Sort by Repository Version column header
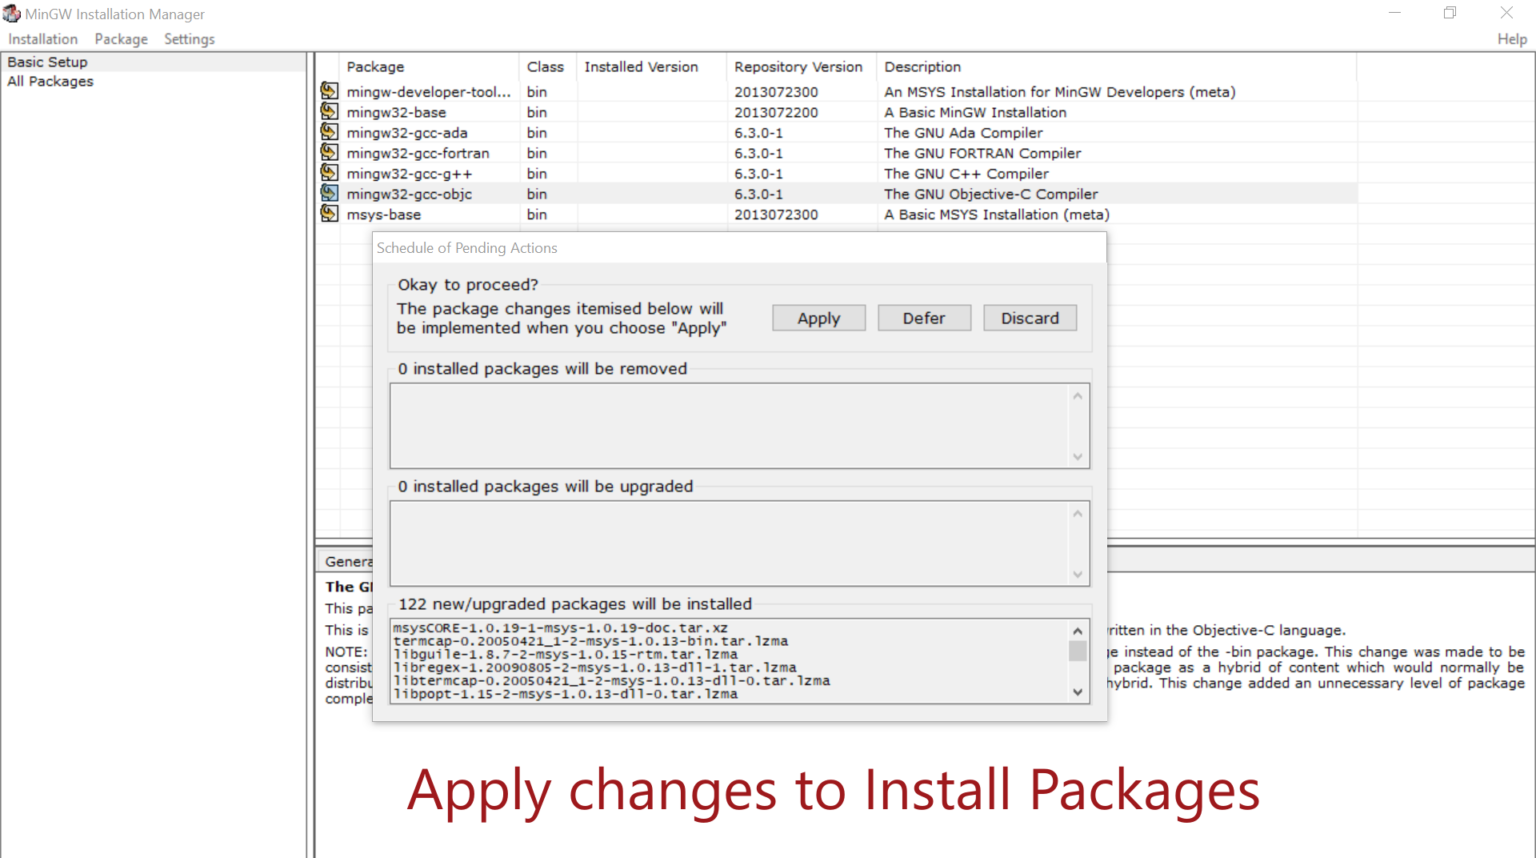This screenshot has width=1536, height=858. (x=798, y=67)
